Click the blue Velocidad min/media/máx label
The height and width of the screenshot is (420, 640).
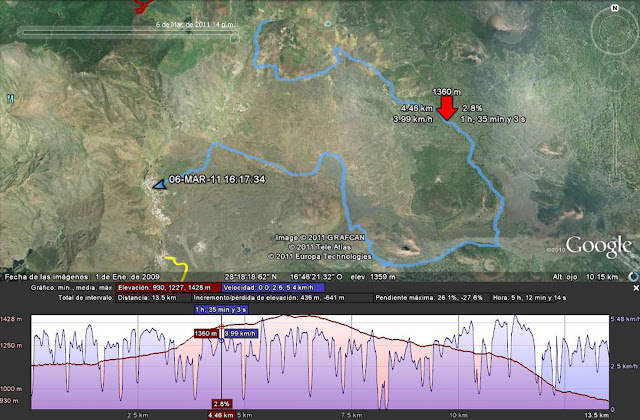coord(273,288)
